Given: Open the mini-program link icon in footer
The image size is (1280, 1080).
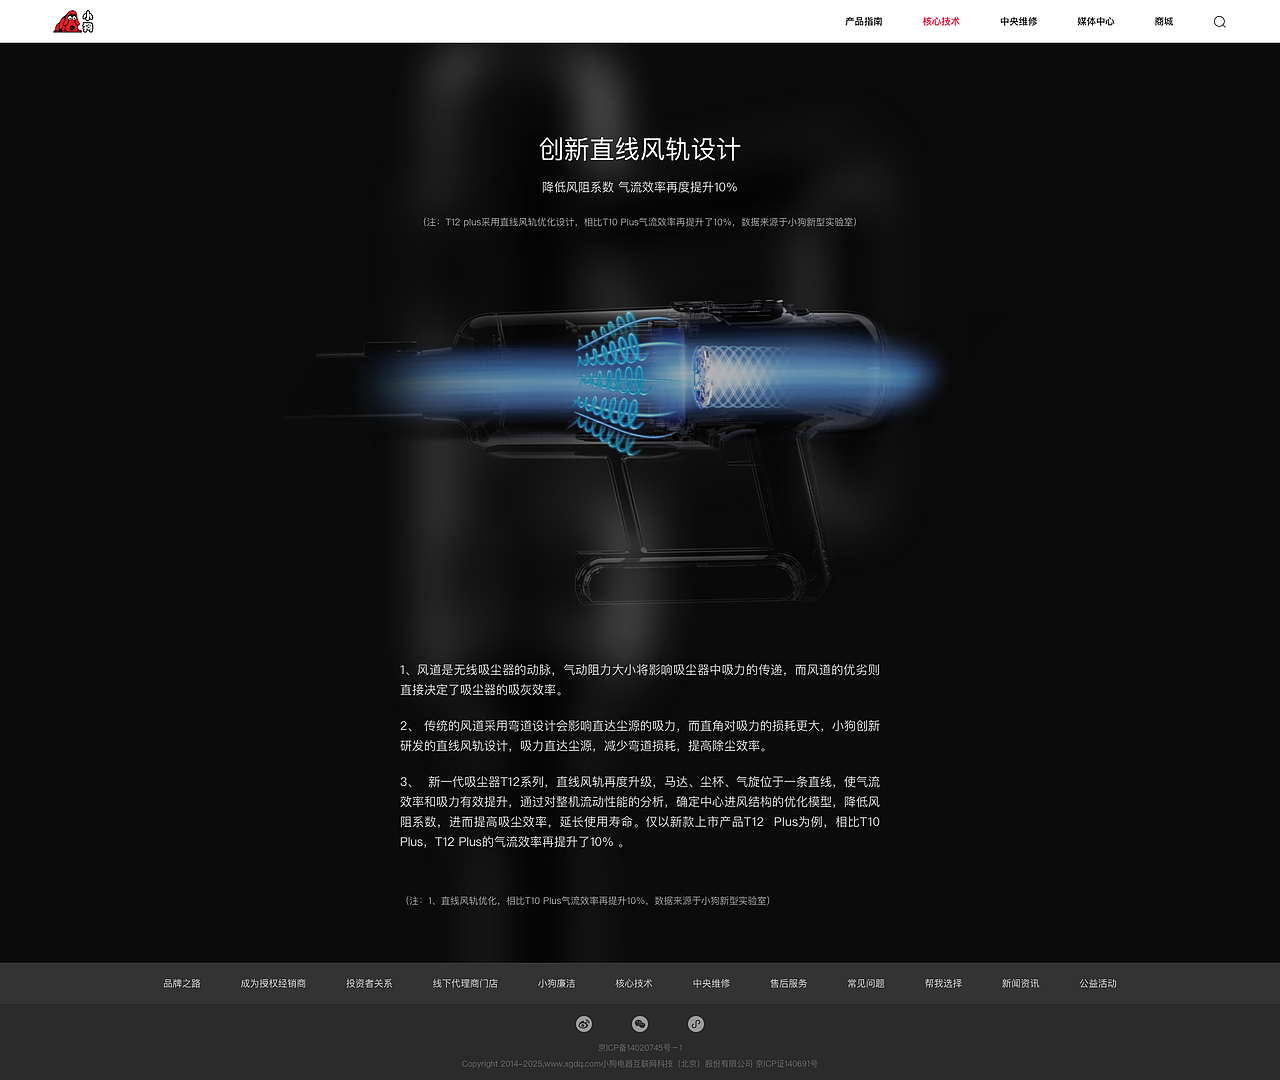Looking at the screenshot, I should pos(696,1024).
